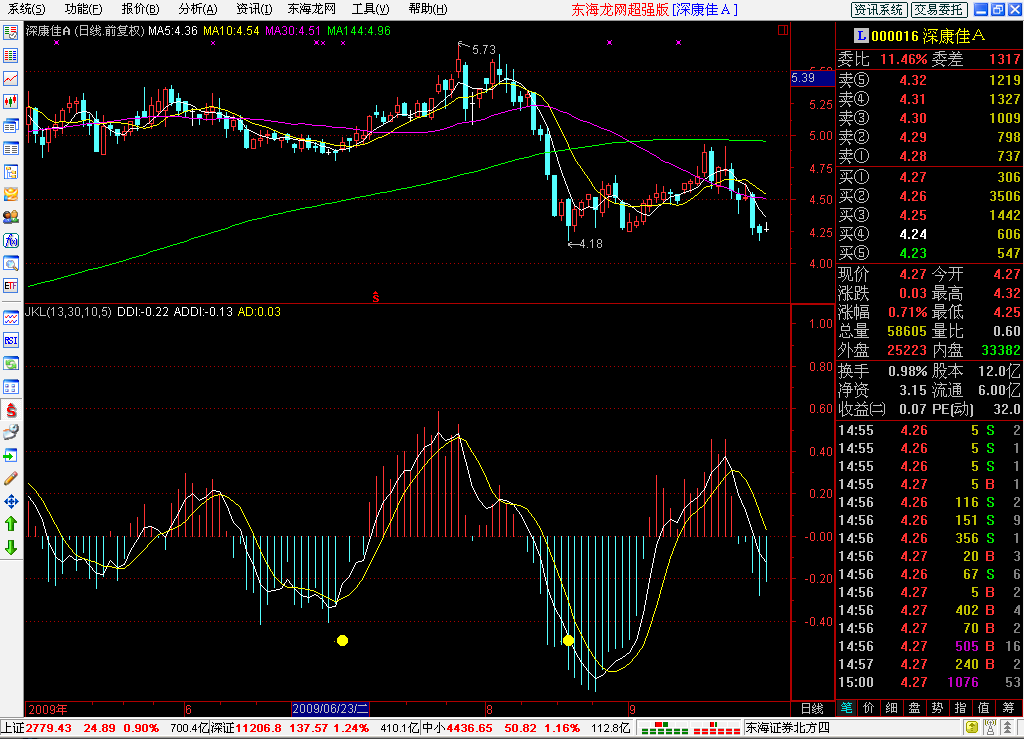
Task: Click the 日线 period button
Action: (x=812, y=708)
